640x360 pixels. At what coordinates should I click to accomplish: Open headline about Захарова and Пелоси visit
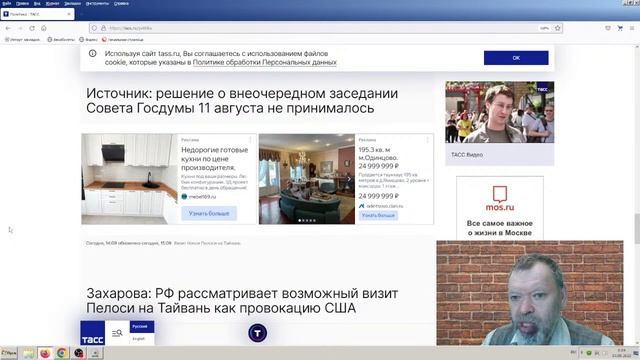(242, 300)
